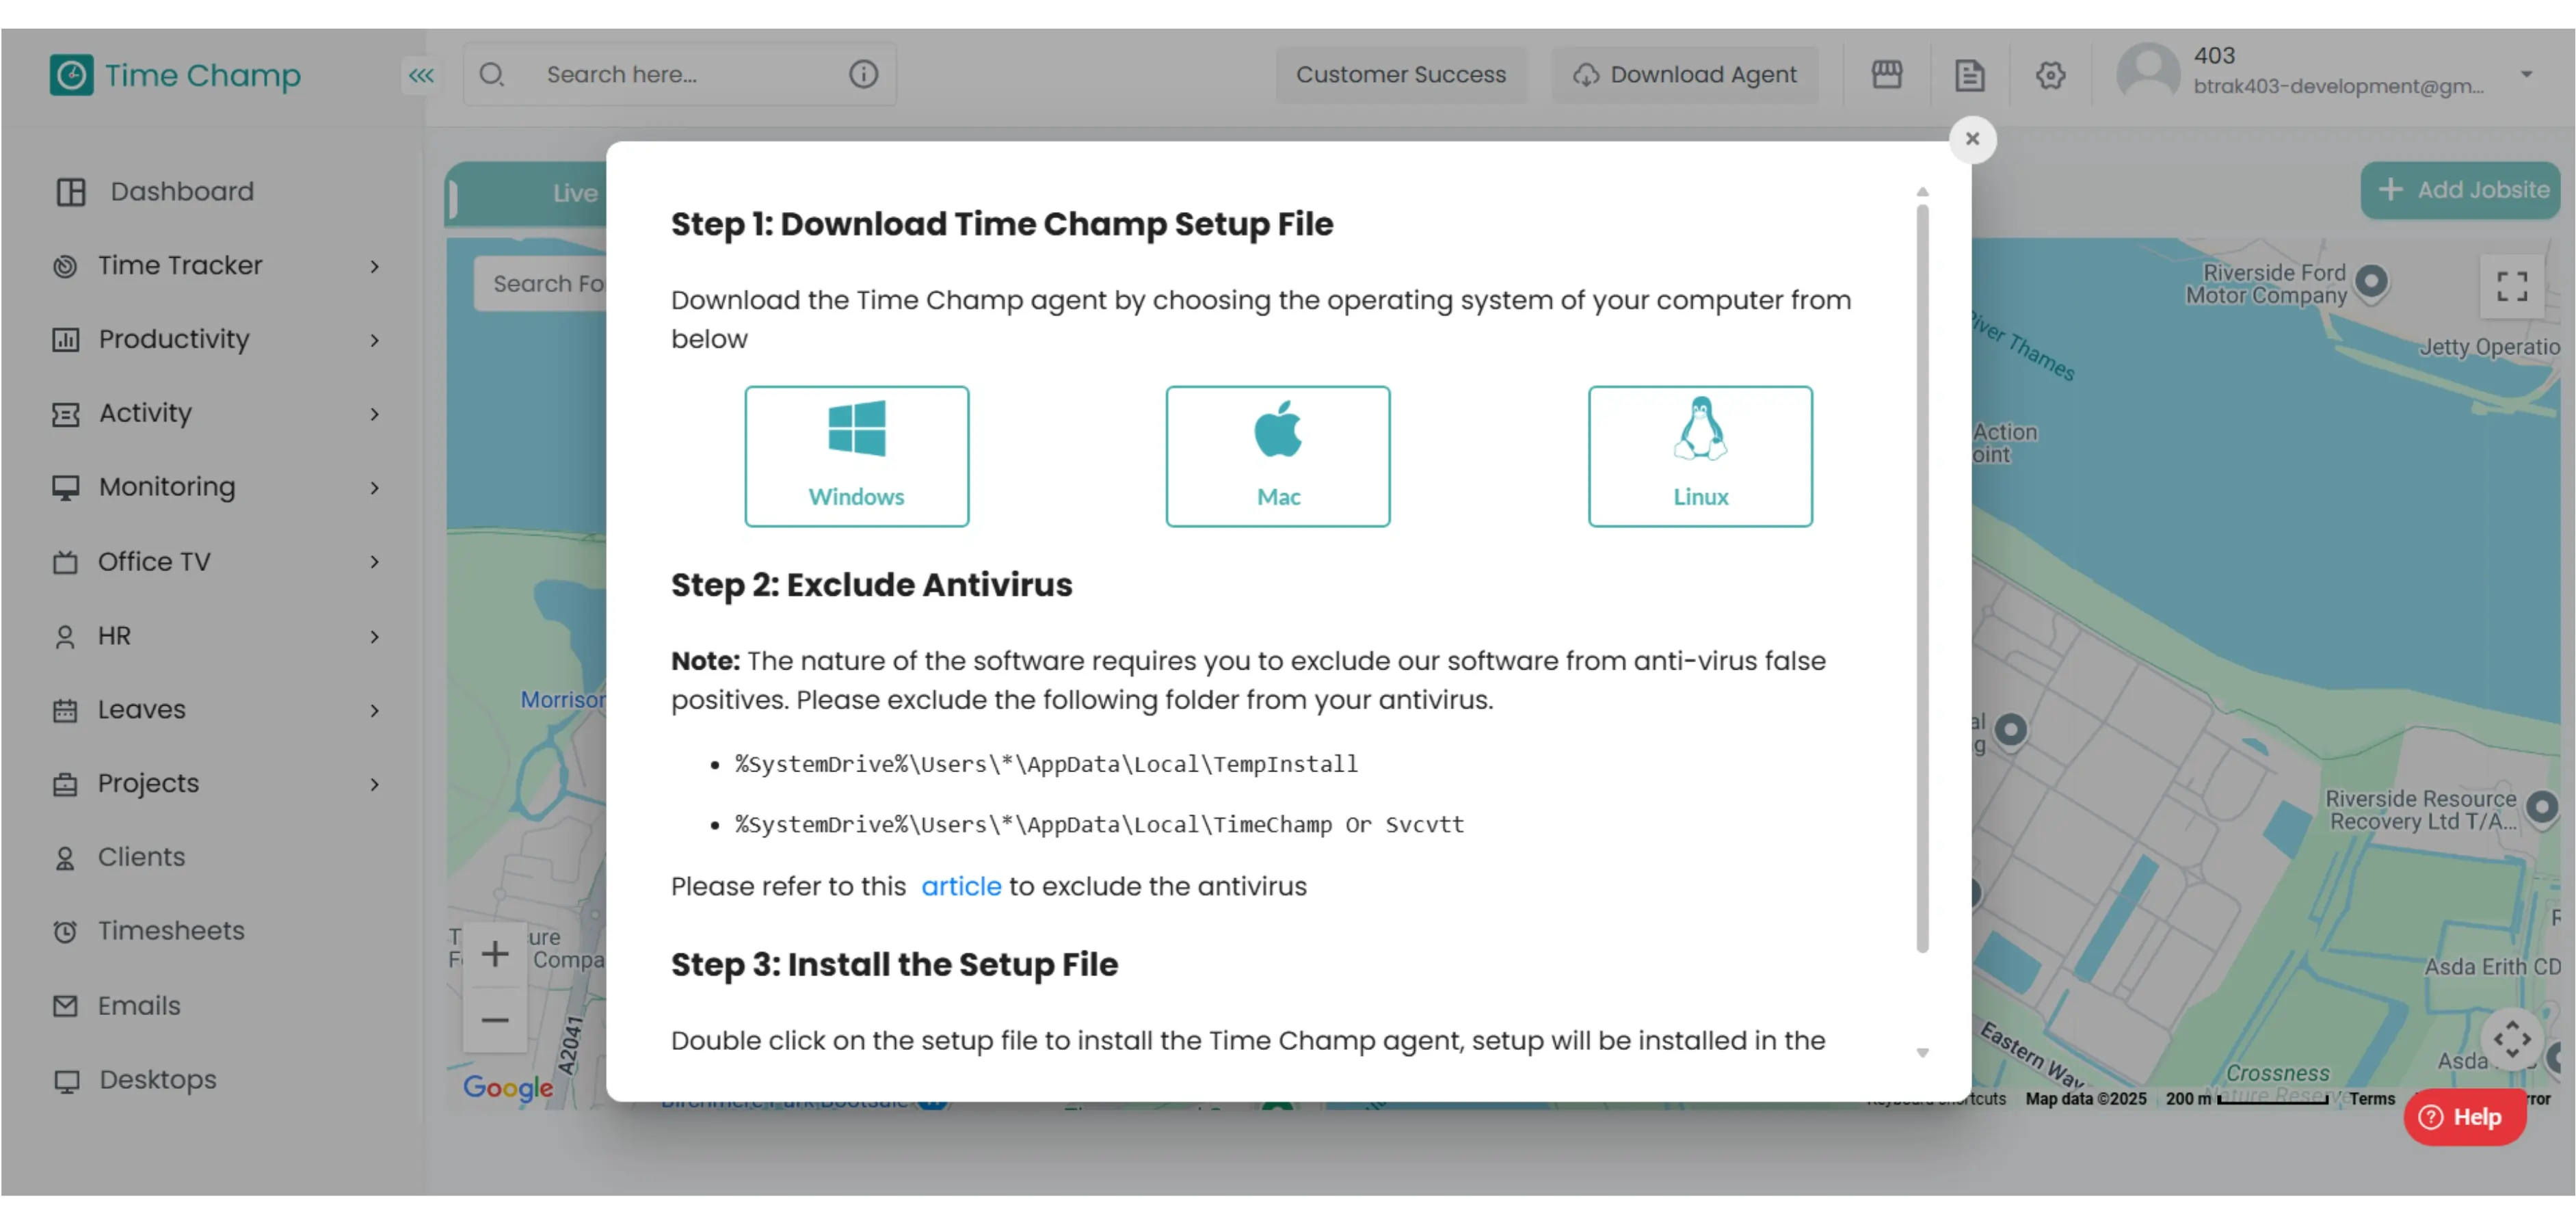Expand Productivity menu chevron
2576x1225 pixels.
(374, 340)
